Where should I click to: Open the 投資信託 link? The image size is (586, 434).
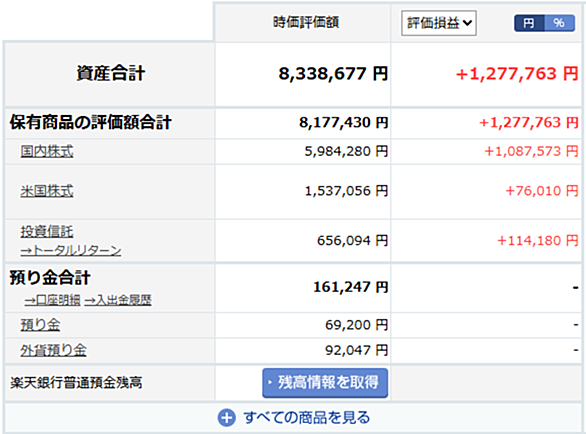[47, 231]
